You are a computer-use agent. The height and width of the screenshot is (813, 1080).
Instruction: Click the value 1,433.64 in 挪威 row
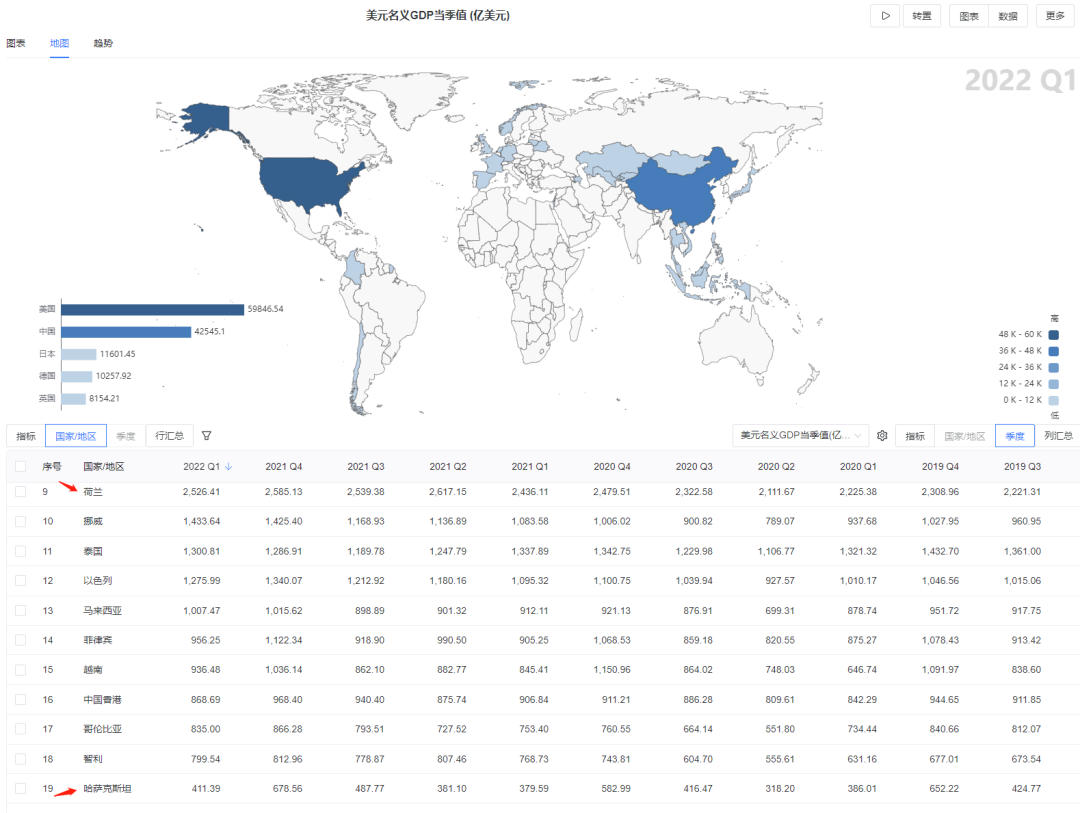pyautogui.click(x=201, y=522)
